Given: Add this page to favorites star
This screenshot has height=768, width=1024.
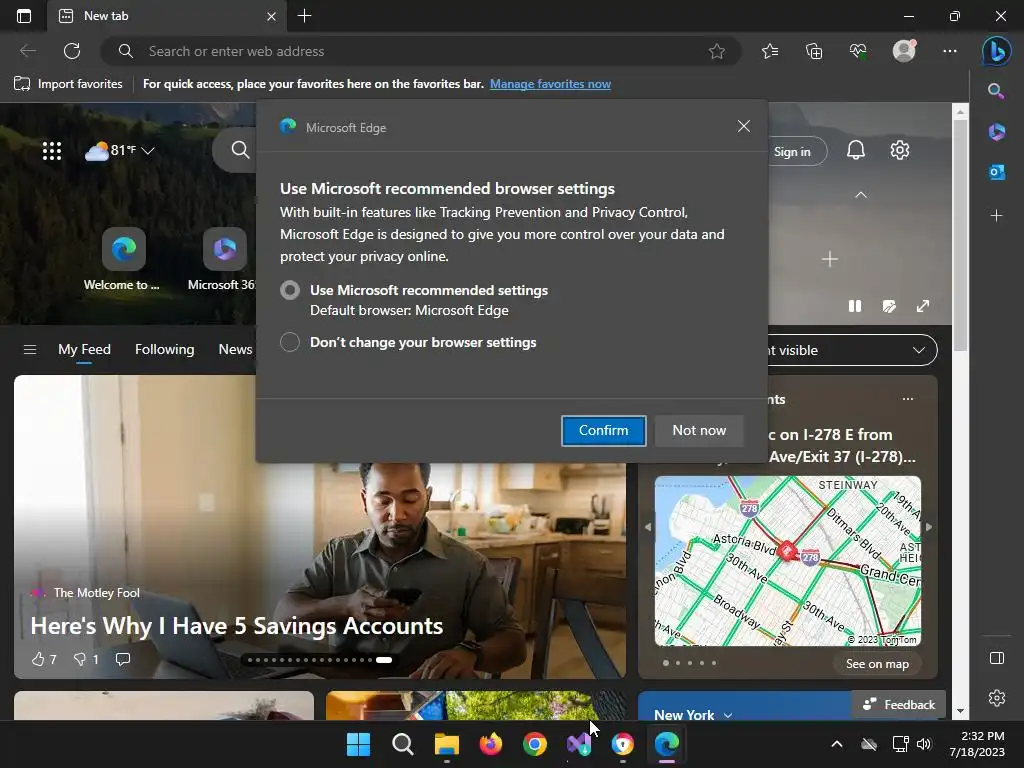Looking at the screenshot, I should click(x=716, y=51).
